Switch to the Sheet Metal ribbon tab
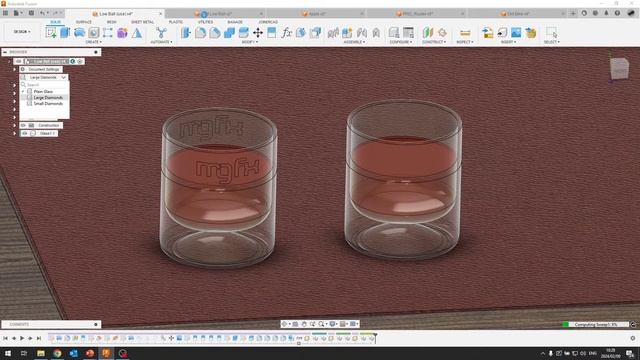Screen dimensions: 640x360 coord(142,22)
